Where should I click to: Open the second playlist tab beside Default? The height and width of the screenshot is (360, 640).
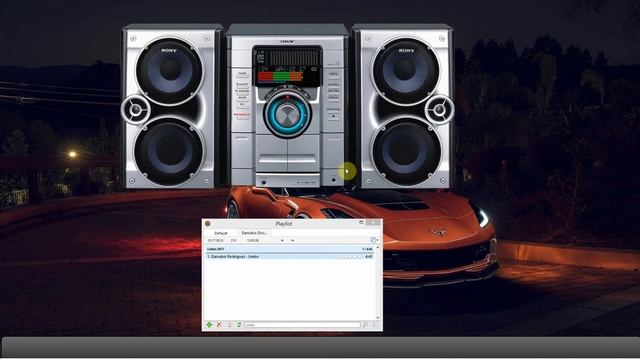[x=254, y=233]
